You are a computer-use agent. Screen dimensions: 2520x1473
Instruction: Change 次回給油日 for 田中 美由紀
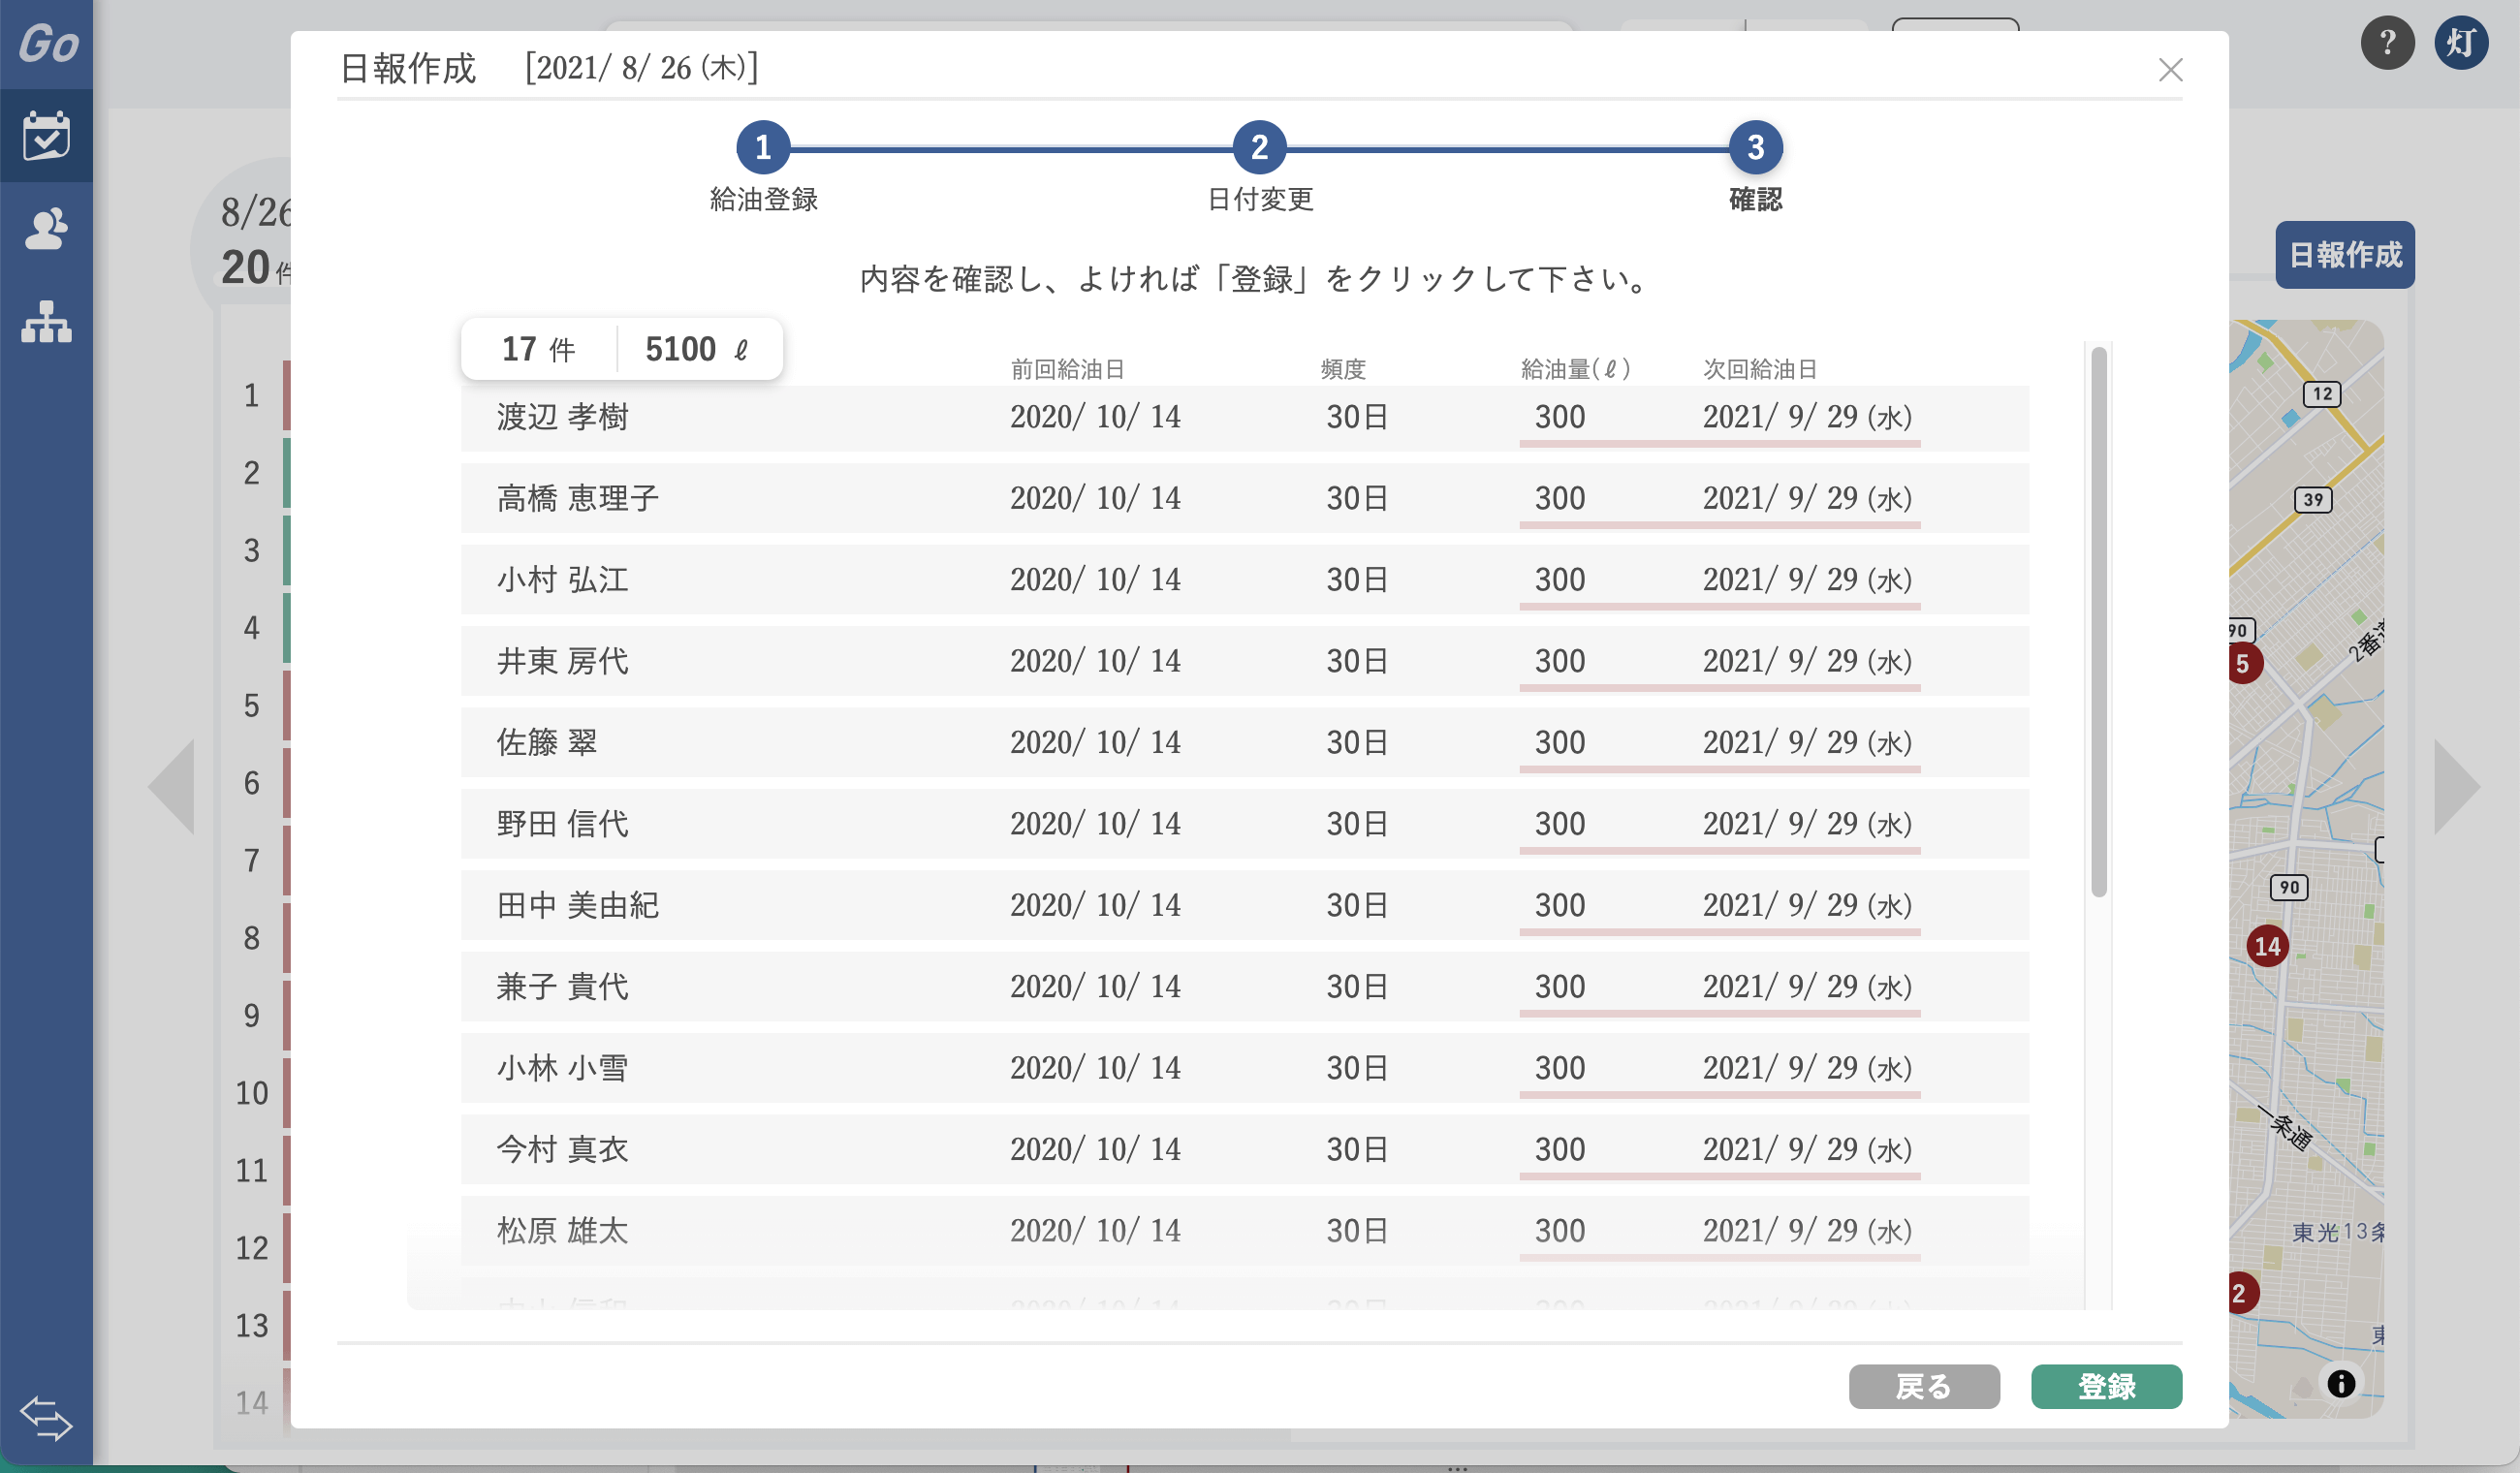[x=1807, y=905]
